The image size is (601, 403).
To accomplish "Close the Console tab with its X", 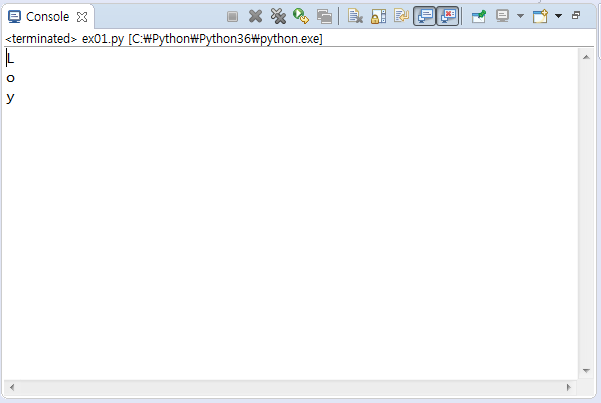I will pos(82,17).
